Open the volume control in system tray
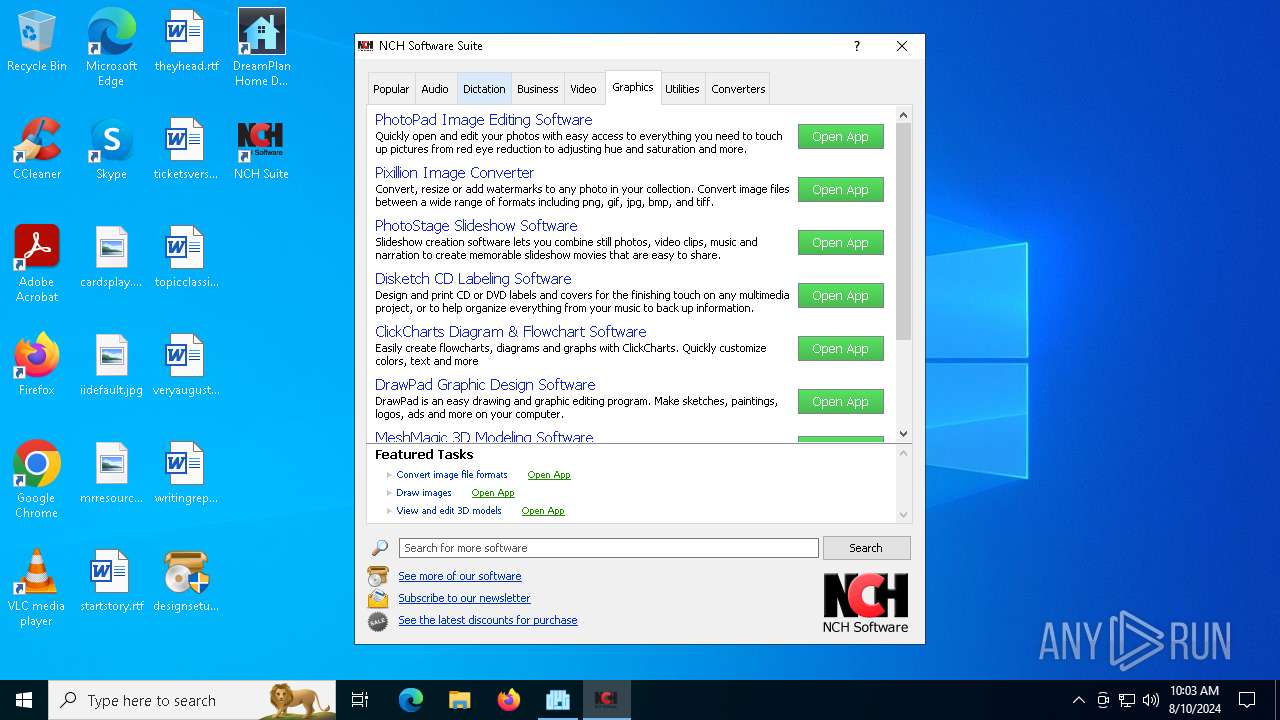The image size is (1280, 720). [1151, 700]
